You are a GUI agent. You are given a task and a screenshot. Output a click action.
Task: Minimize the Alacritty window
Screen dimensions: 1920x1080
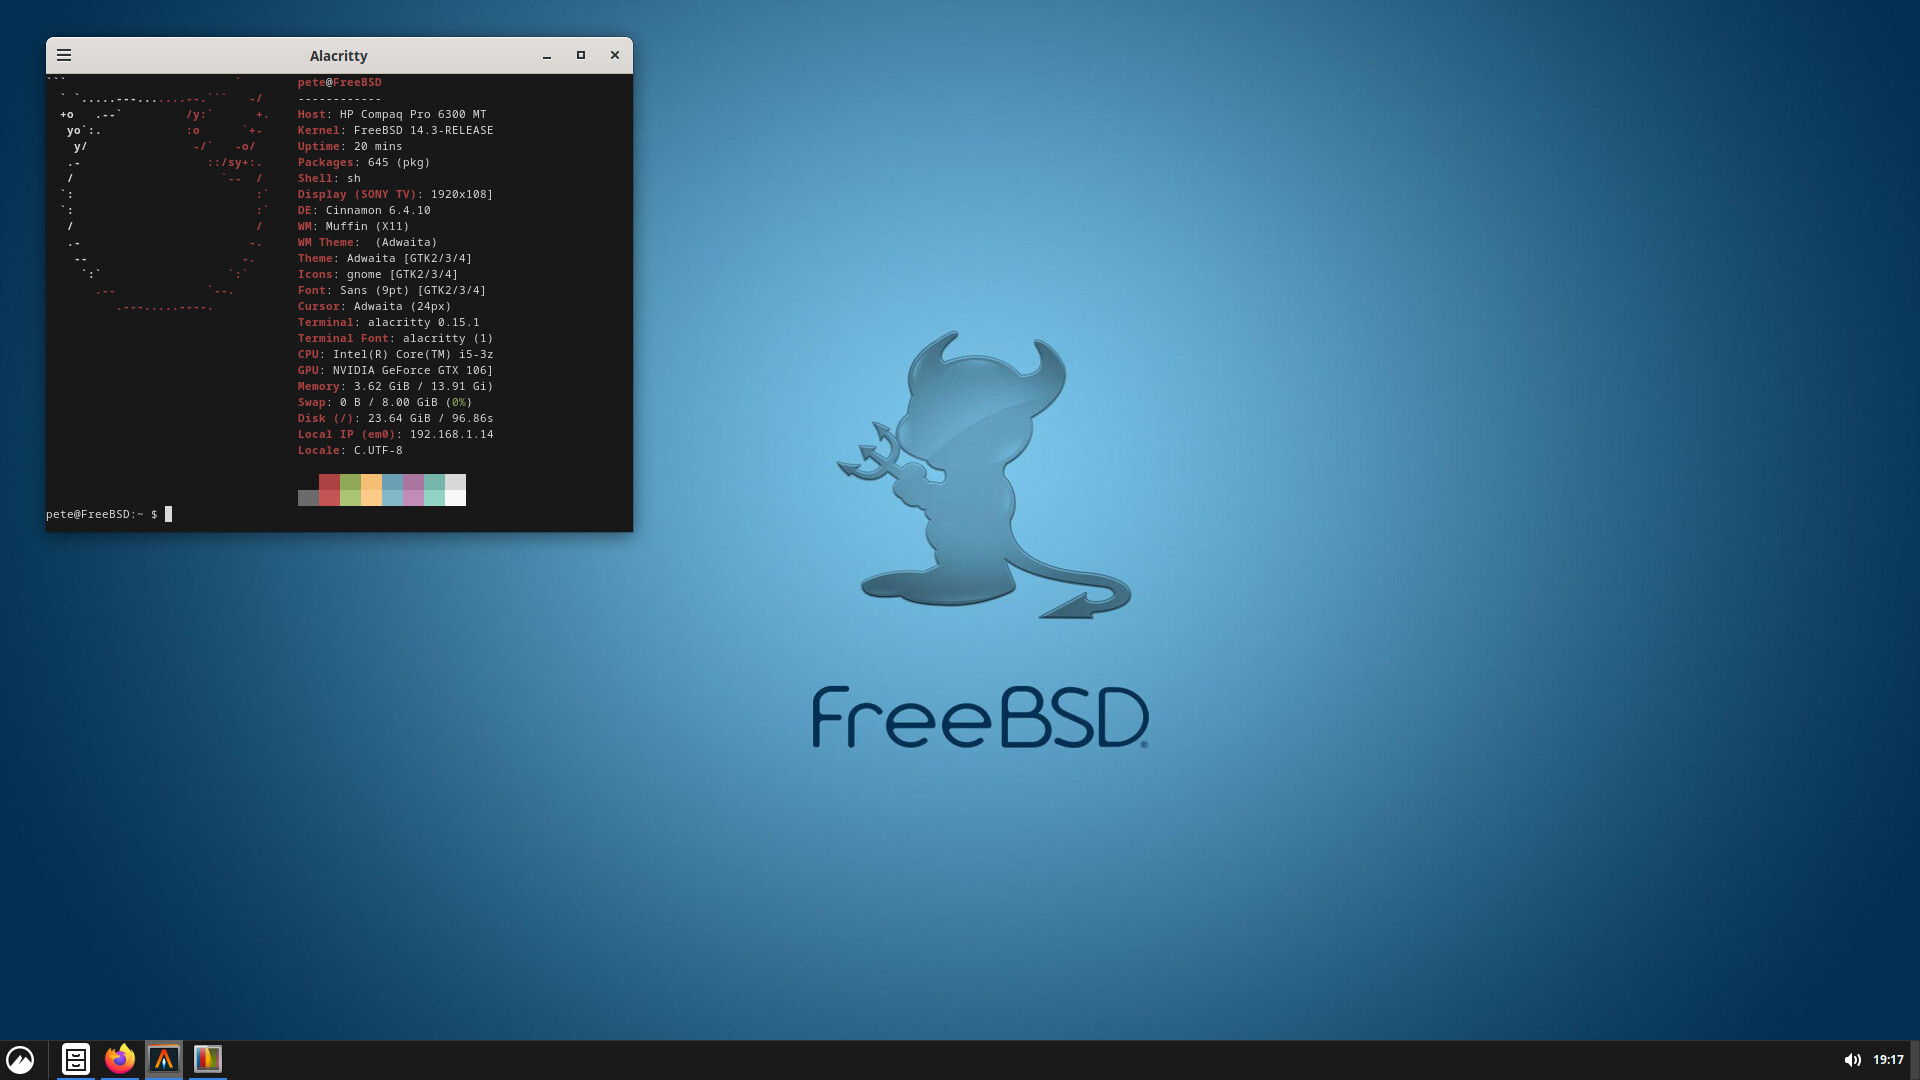tap(547, 56)
